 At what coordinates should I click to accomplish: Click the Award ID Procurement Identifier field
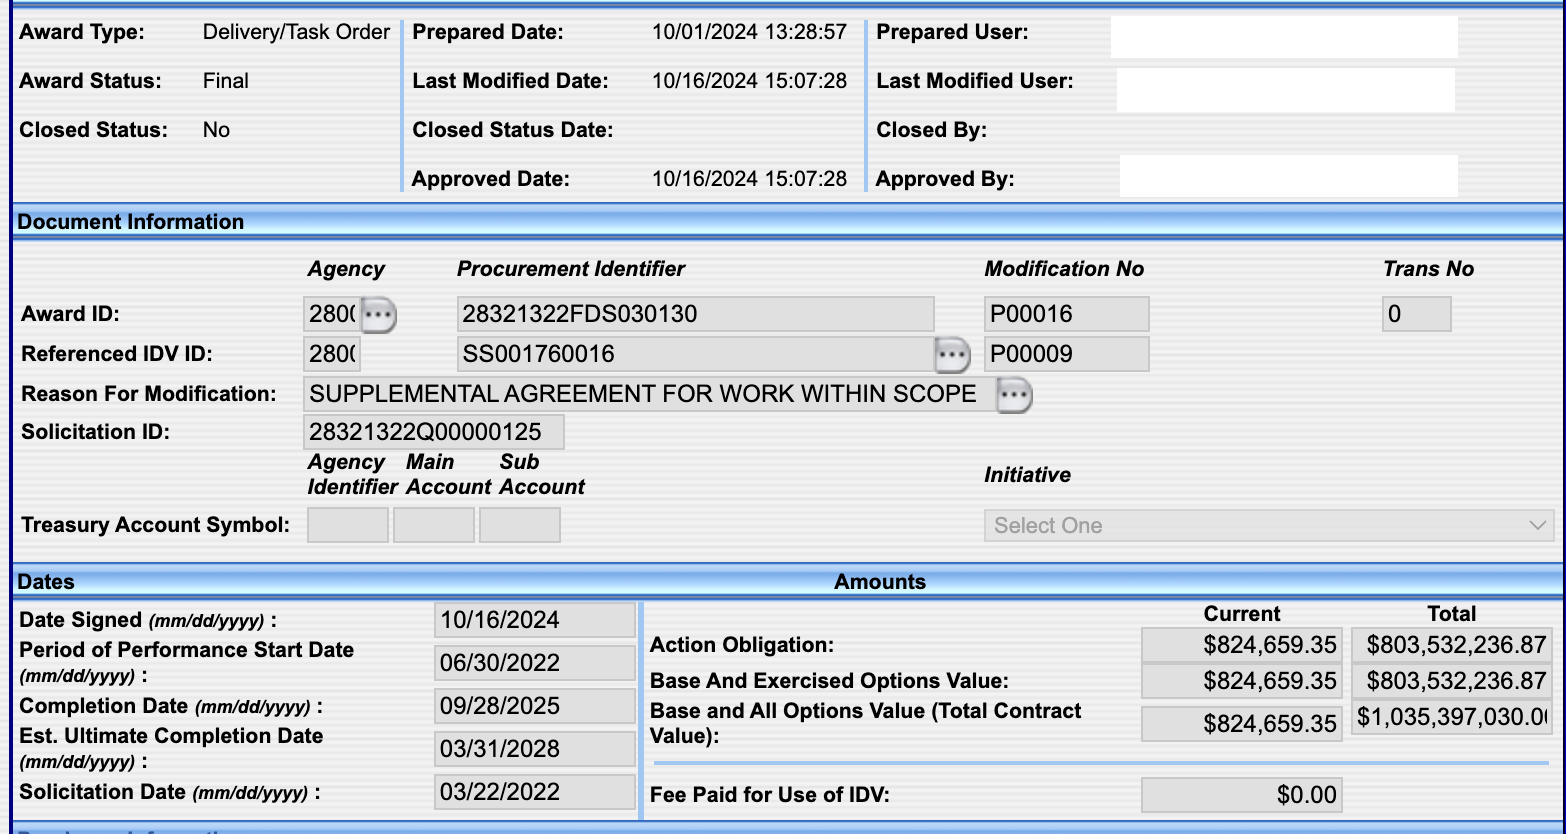point(695,314)
